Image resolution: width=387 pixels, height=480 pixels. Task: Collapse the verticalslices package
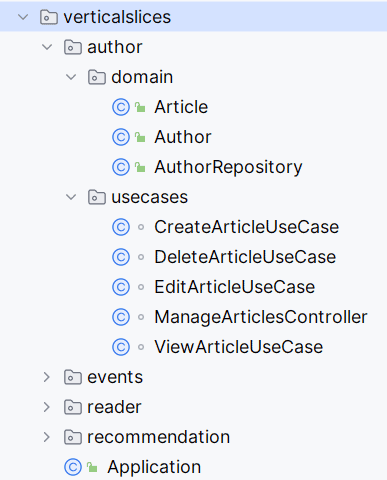[x=23, y=17]
